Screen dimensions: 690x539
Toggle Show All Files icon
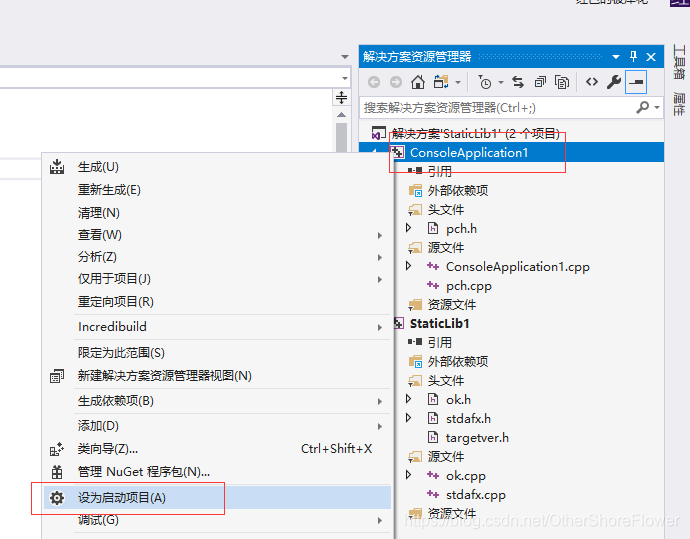(x=562, y=82)
